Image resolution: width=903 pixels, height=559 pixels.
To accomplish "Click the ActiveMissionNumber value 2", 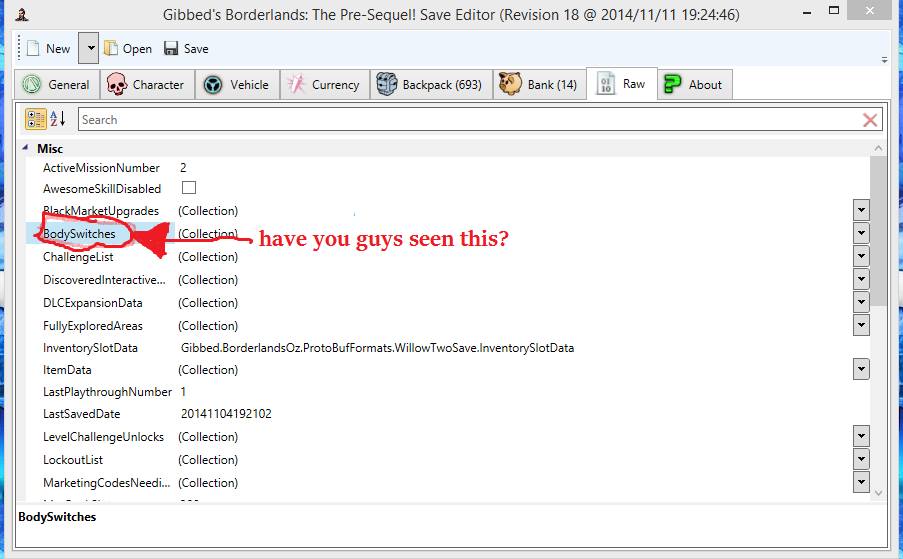I will coord(183,168).
